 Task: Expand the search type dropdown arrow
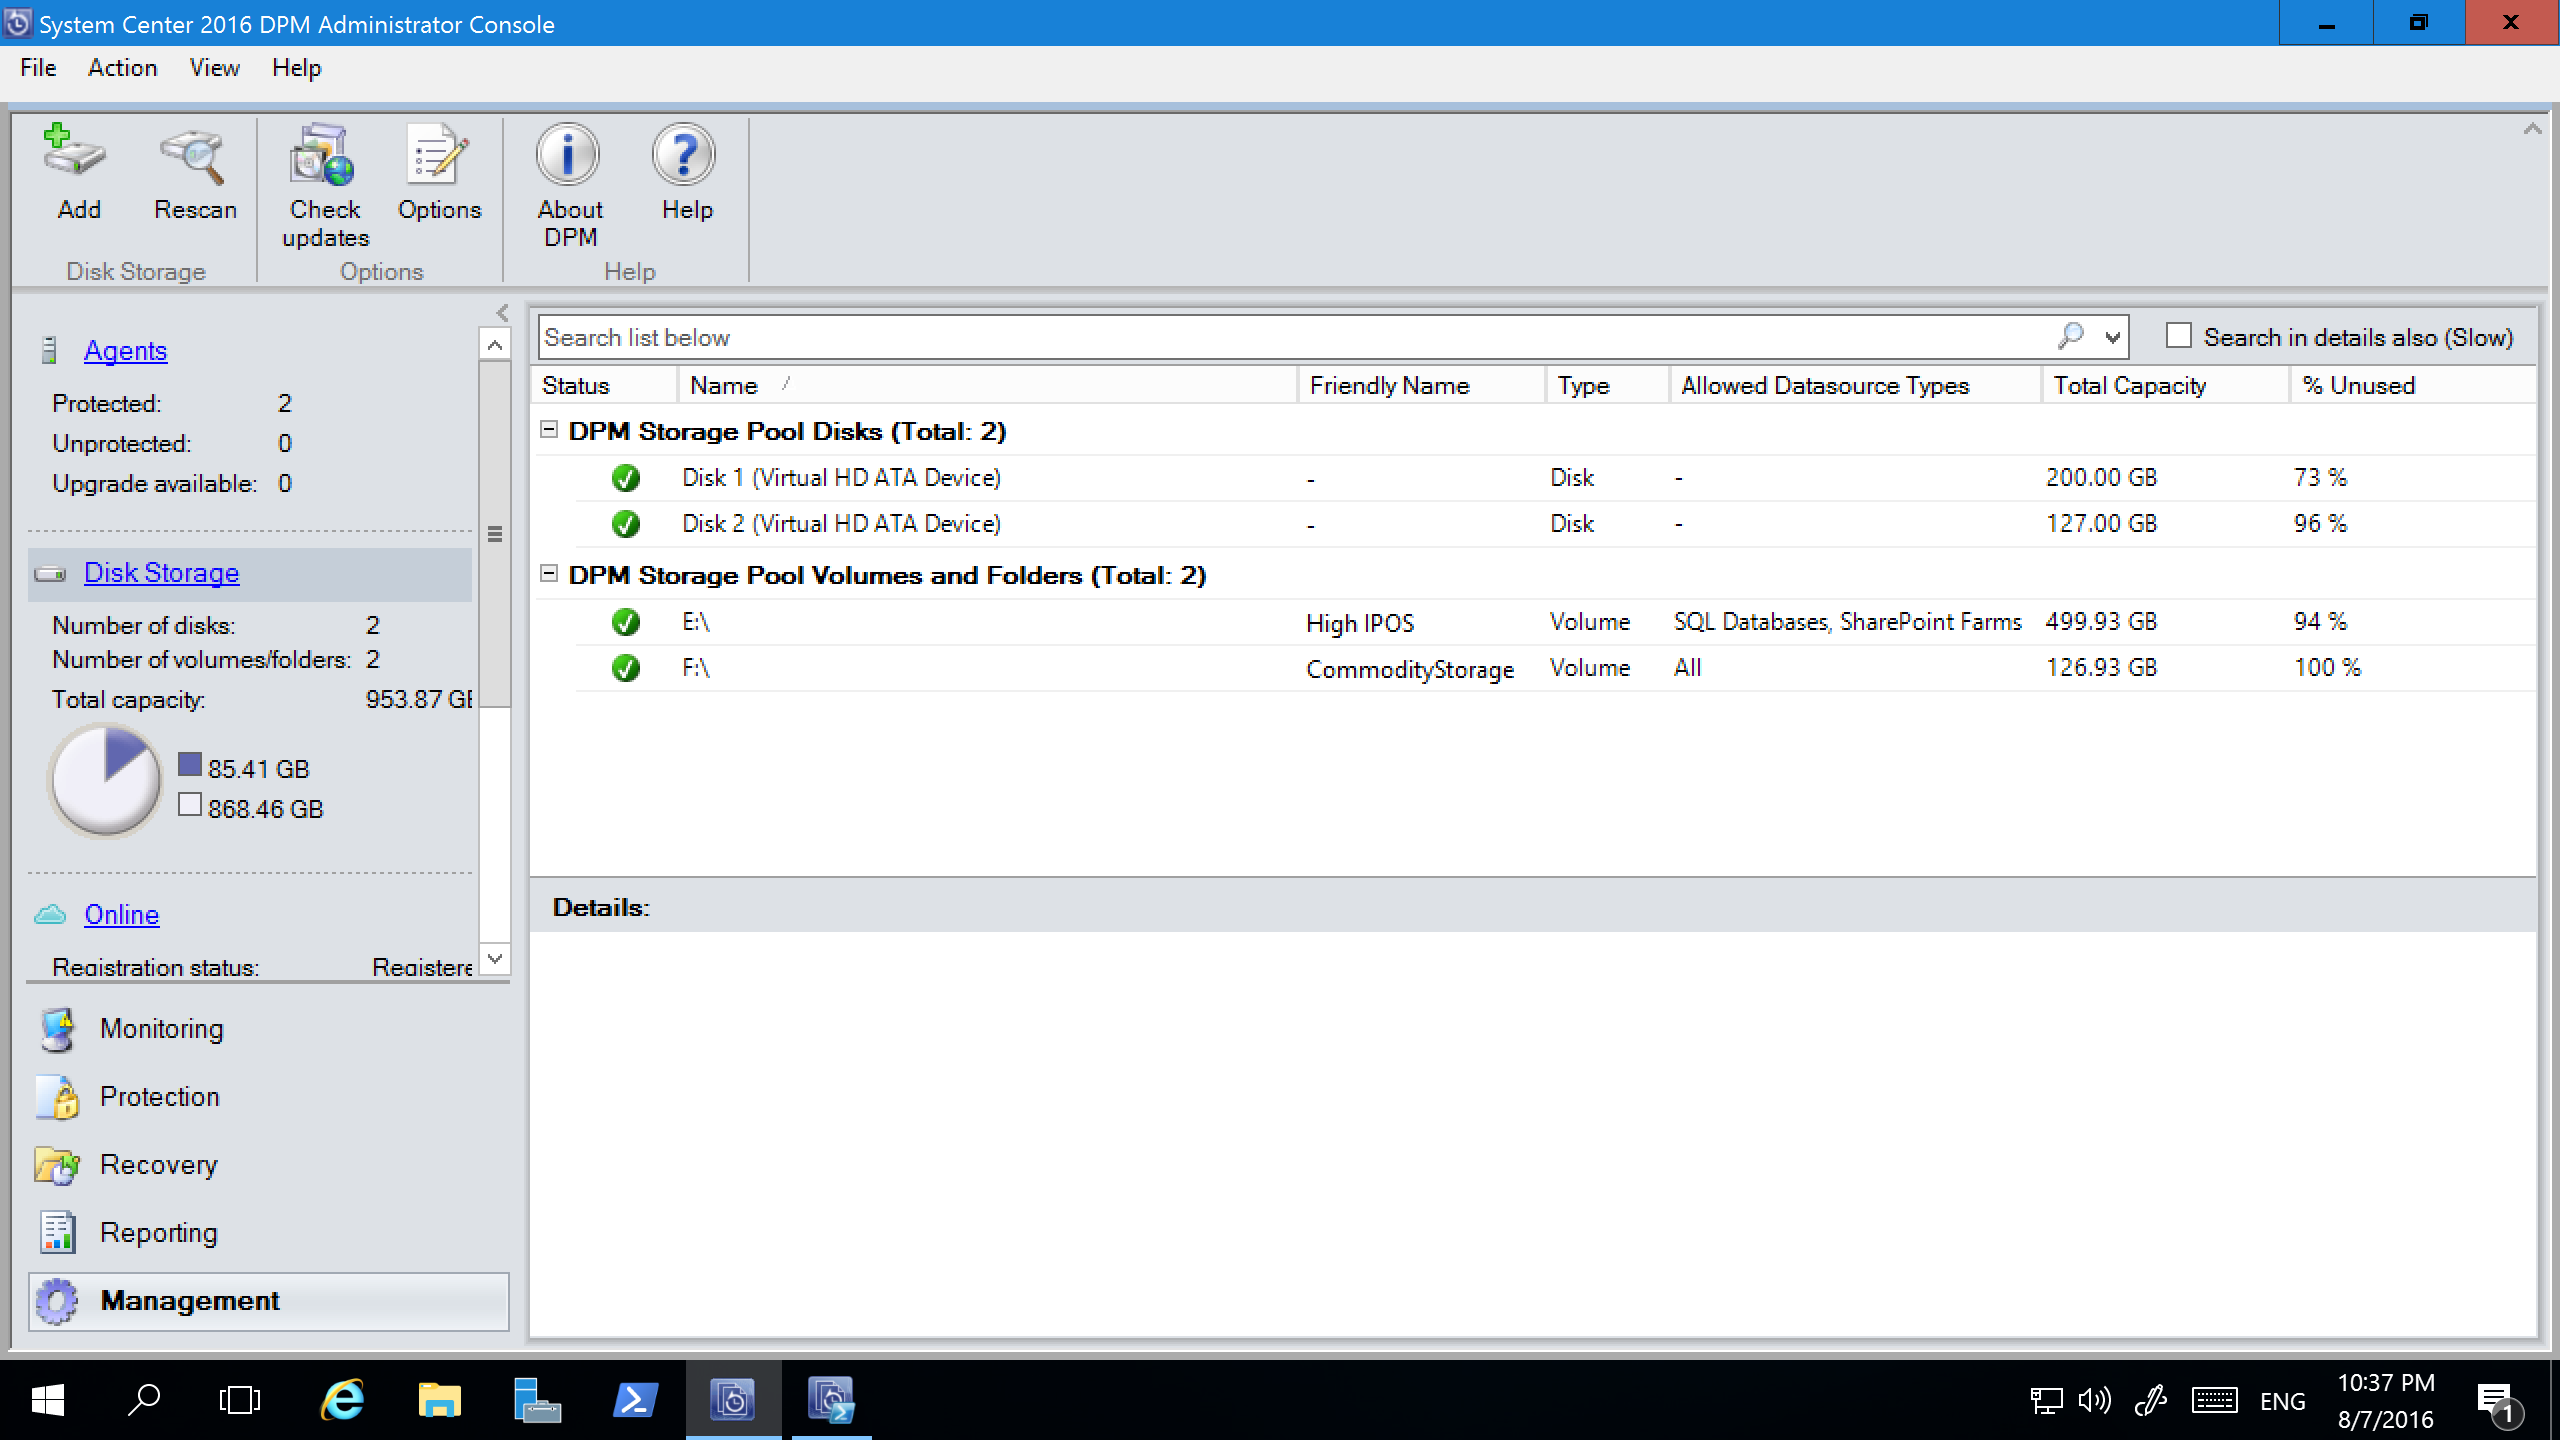[x=2113, y=336]
